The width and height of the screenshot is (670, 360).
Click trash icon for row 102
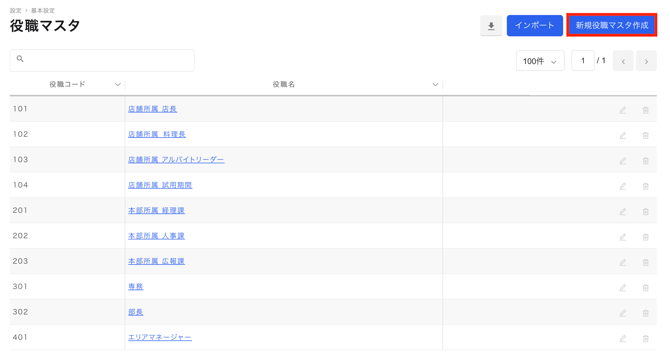click(x=646, y=135)
